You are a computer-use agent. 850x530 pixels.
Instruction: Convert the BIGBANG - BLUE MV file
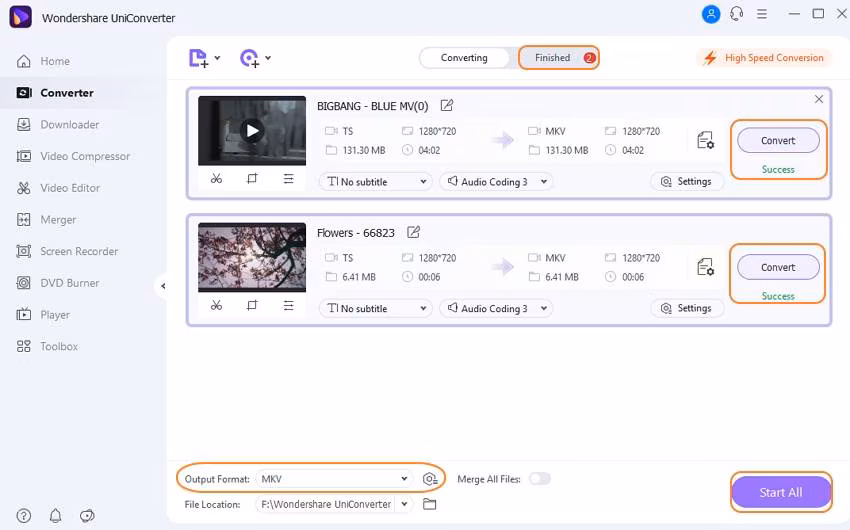click(x=778, y=140)
